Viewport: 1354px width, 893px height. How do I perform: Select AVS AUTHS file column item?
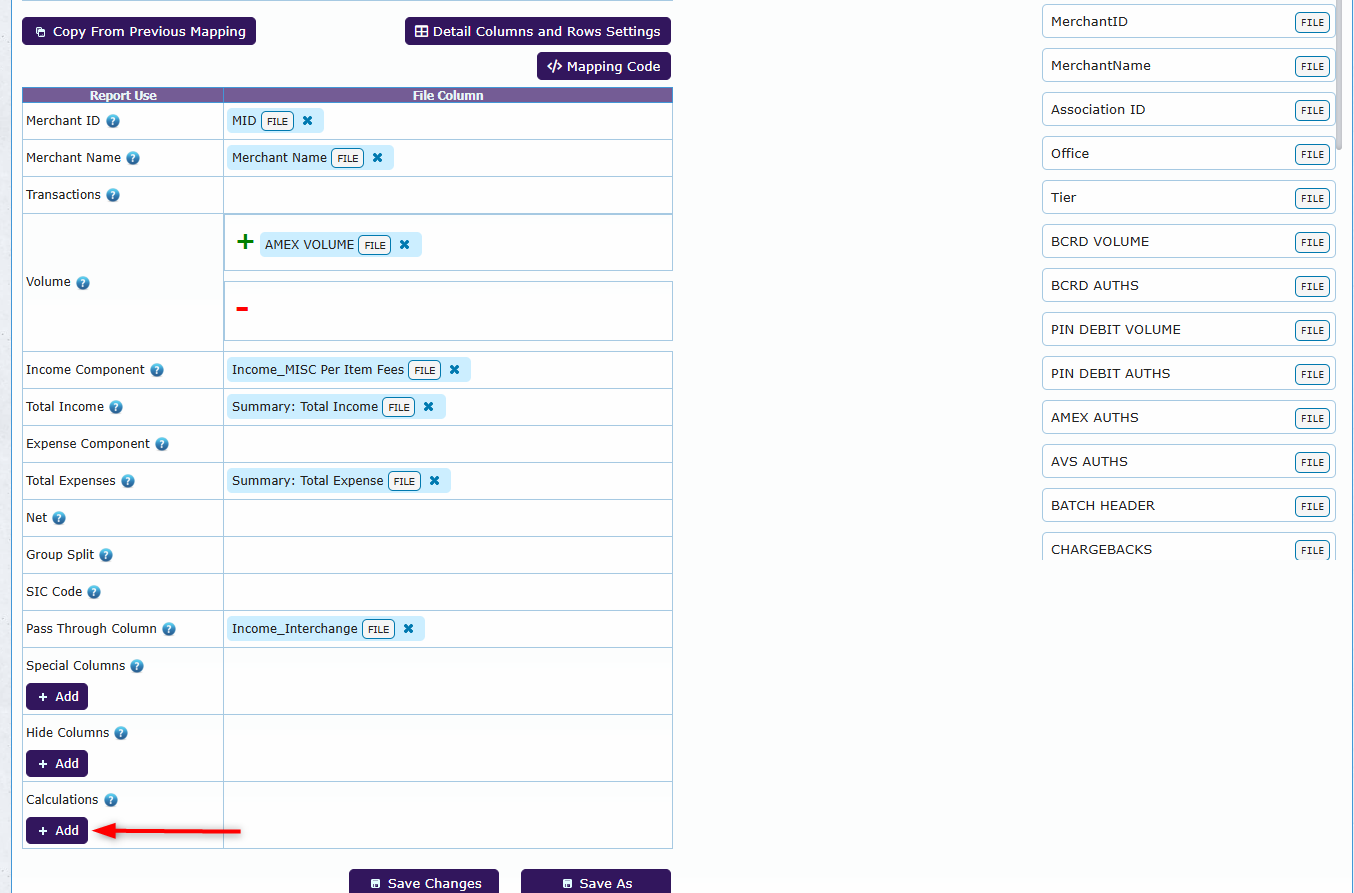(x=1189, y=462)
